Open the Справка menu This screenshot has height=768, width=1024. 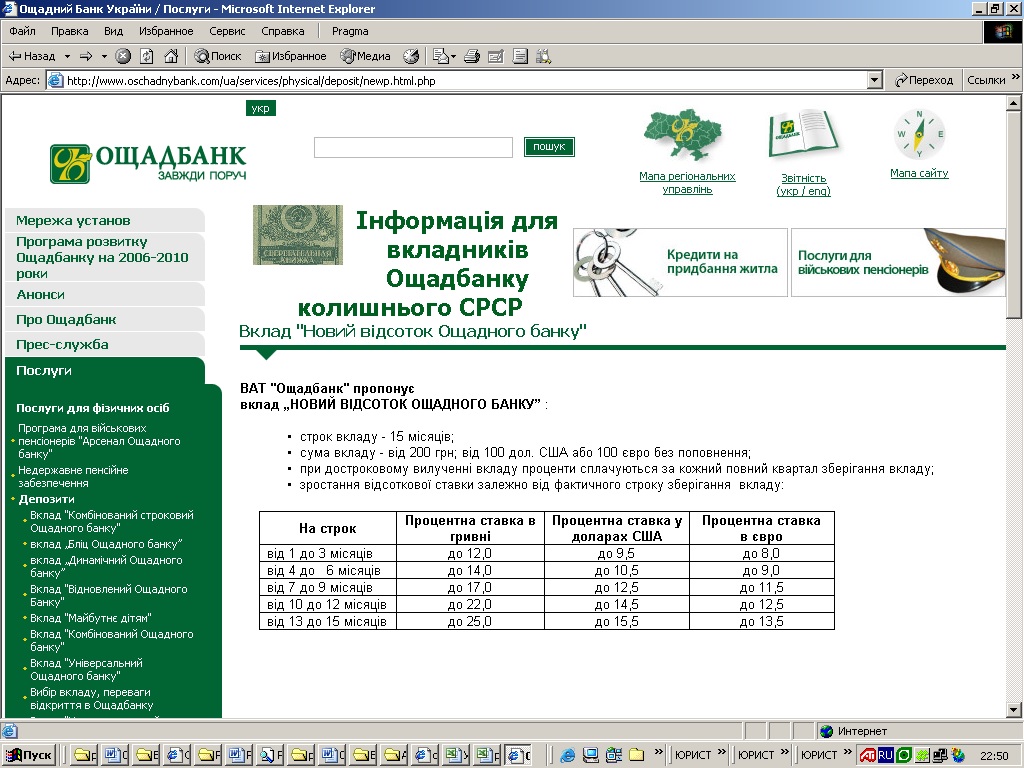pyautogui.click(x=282, y=31)
